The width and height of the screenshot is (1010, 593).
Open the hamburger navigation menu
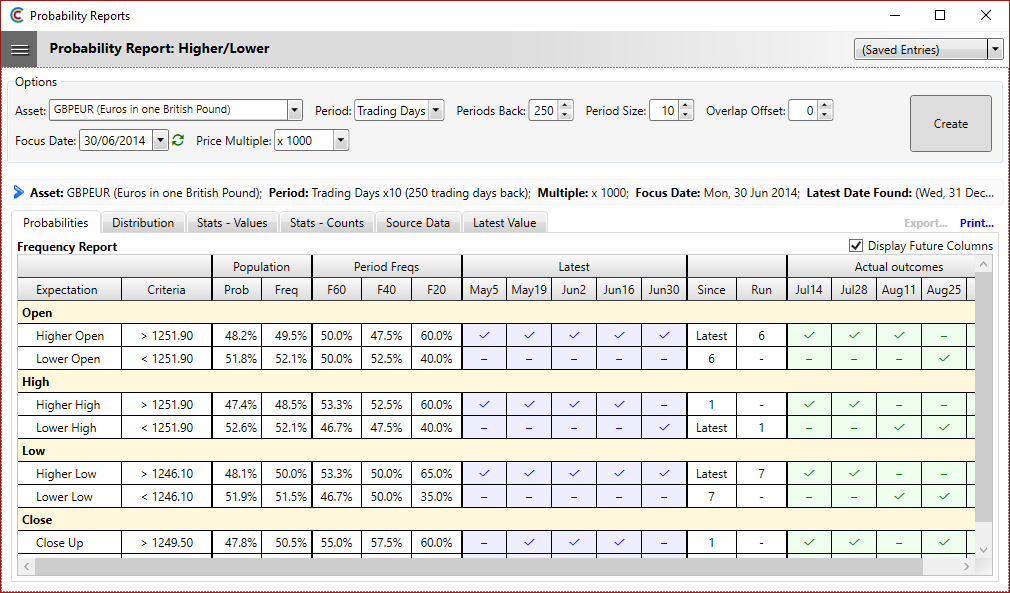pos(20,48)
